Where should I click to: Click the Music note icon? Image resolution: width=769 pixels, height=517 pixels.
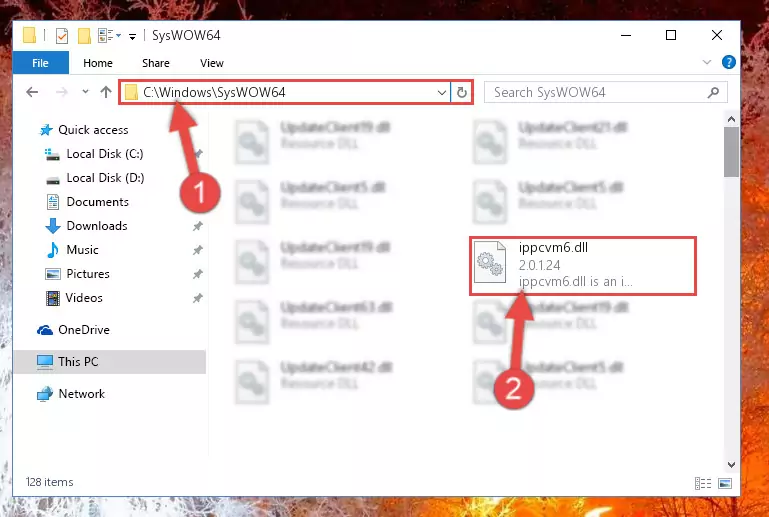52,250
